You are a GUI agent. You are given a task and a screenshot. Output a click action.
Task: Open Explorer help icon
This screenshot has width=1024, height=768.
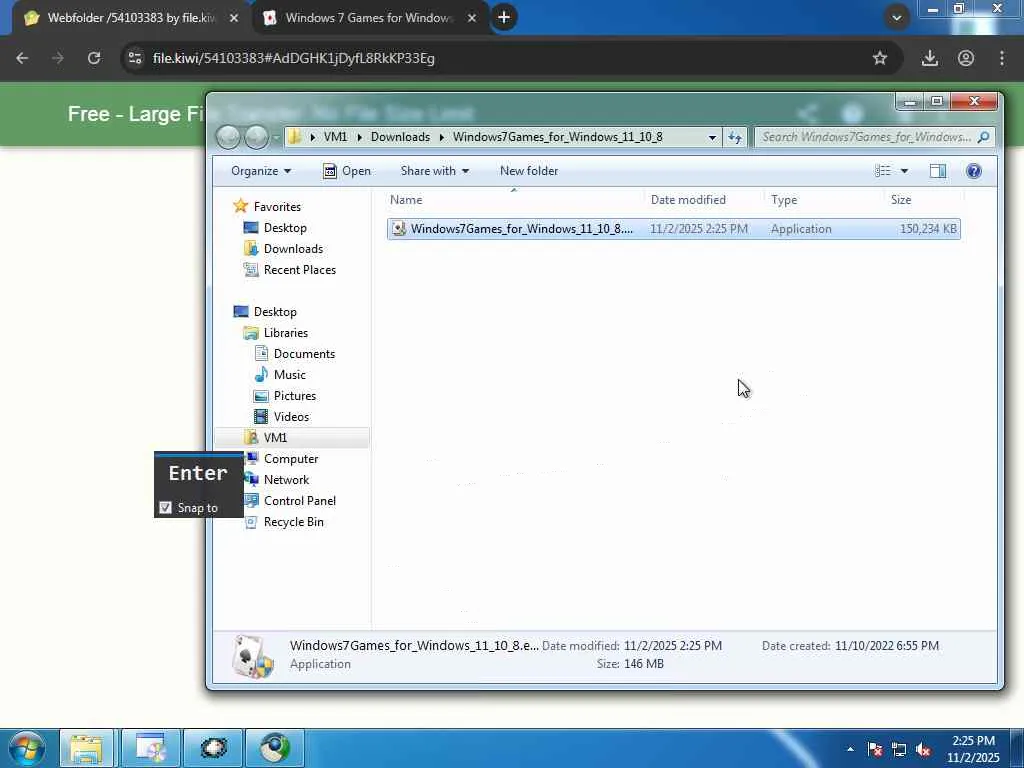(973, 171)
